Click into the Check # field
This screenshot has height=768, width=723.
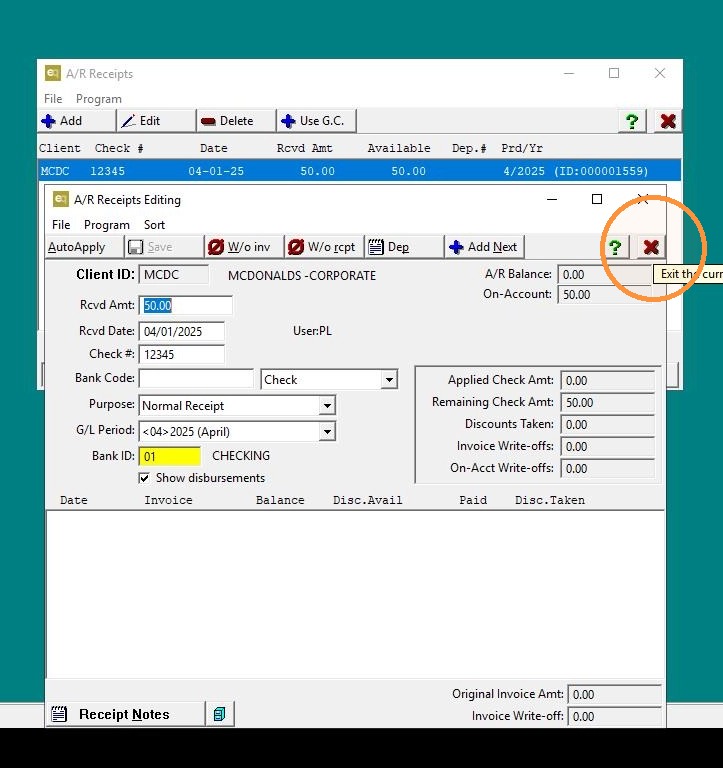click(x=182, y=355)
